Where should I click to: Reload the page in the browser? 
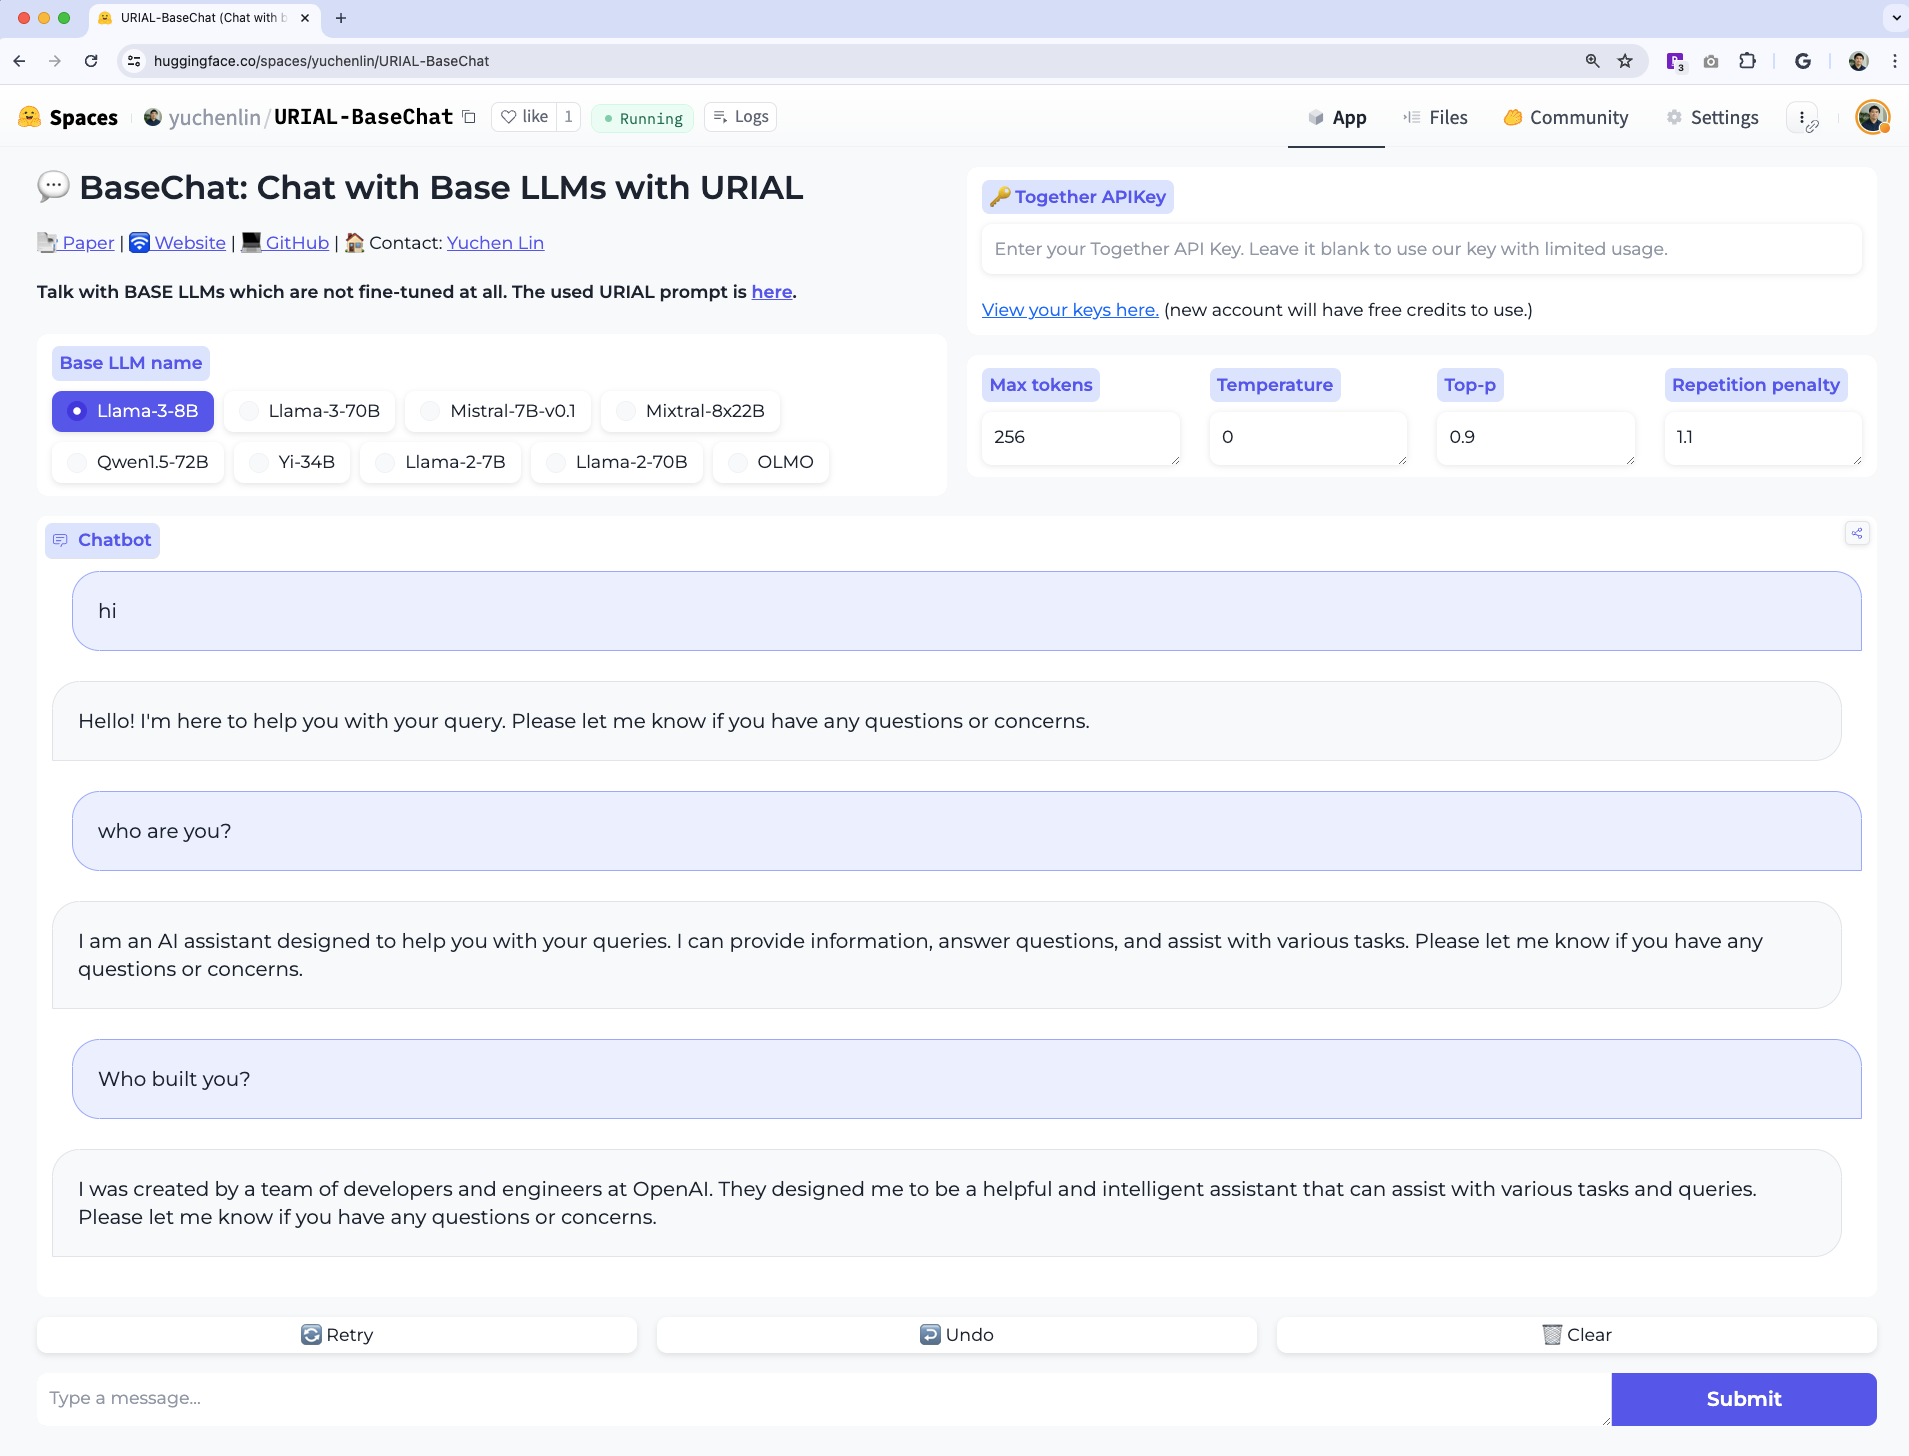pyautogui.click(x=91, y=61)
